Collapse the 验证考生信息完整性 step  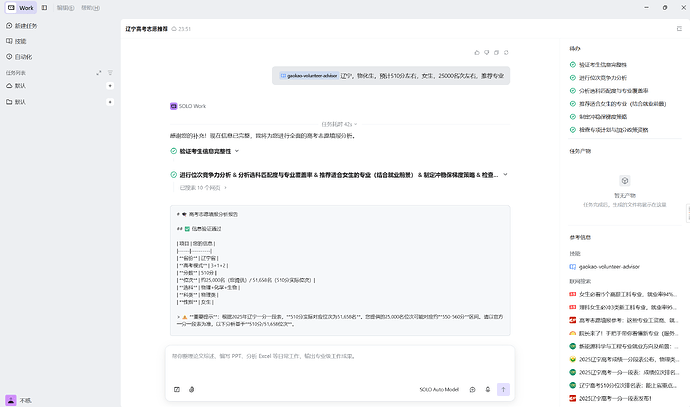(x=237, y=151)
